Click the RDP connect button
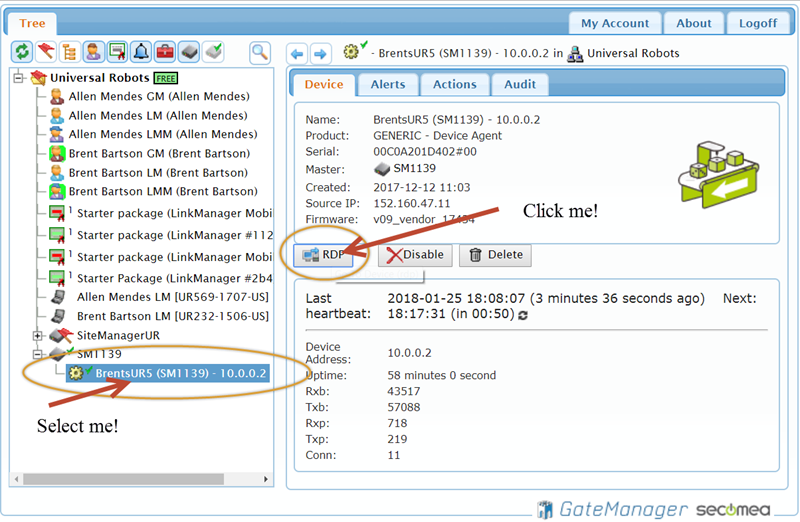 pos(322,255)
